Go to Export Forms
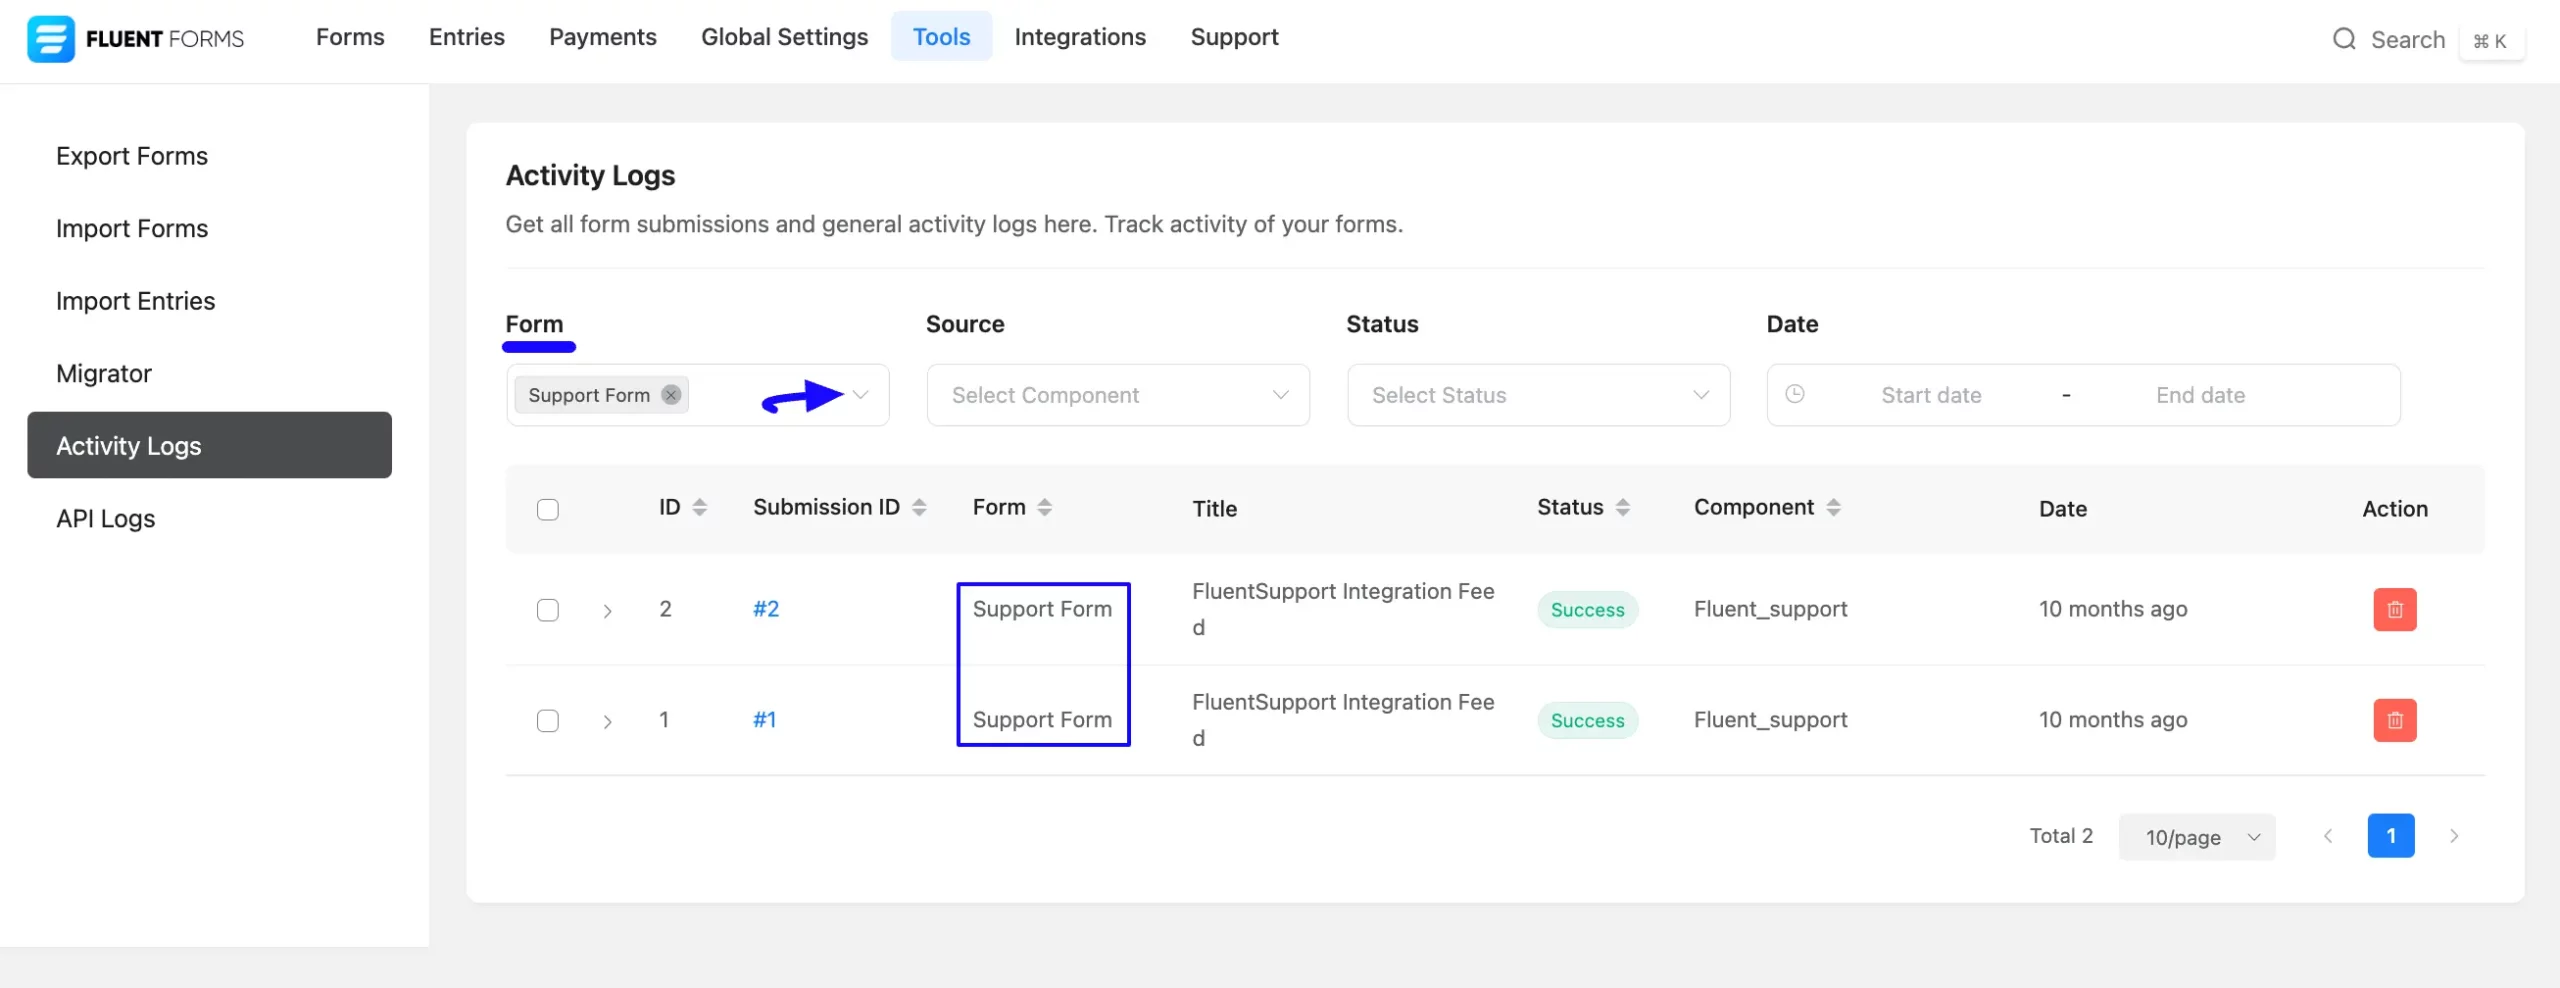Image resolution: width=2560 pixels, height=988 pixels. [x=132, y=156]
